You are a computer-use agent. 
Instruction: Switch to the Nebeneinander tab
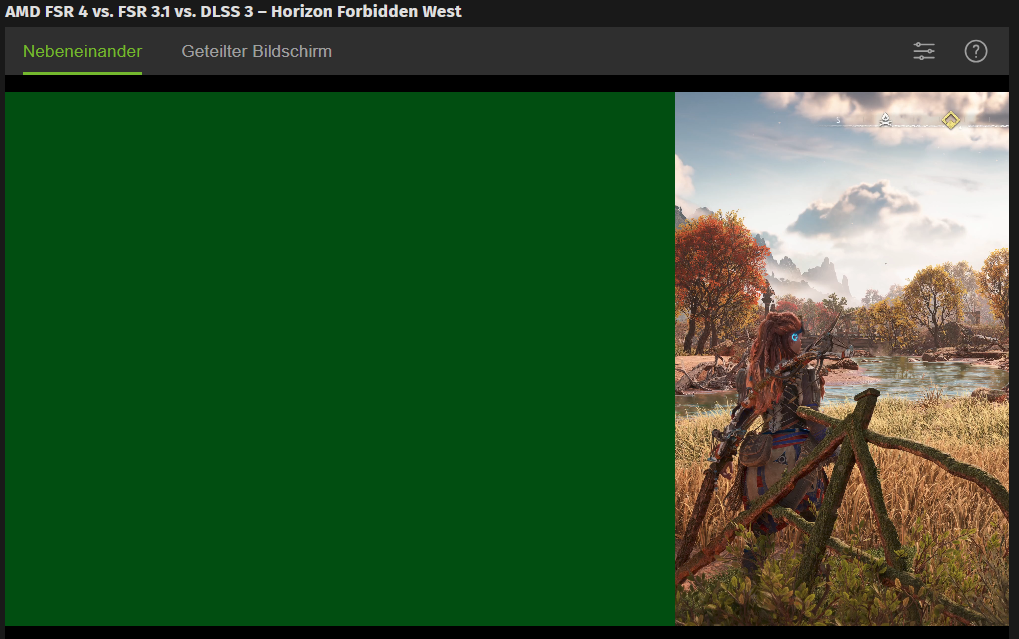(83, 51)
